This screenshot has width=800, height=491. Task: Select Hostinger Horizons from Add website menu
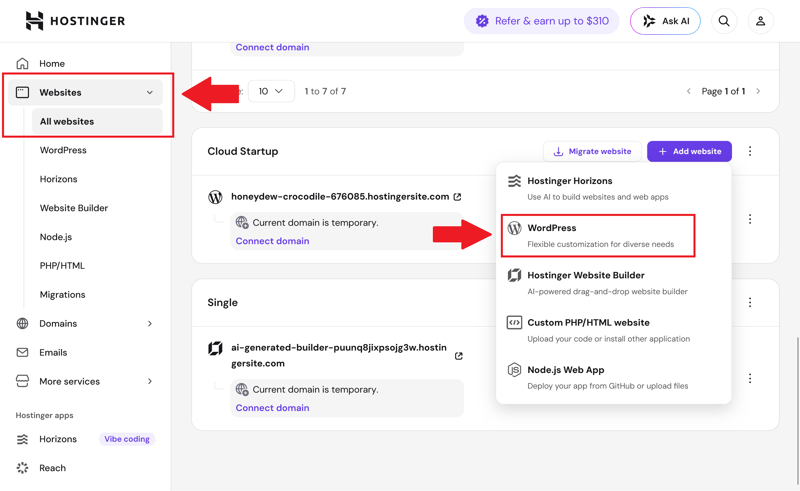pyautogui.click(x=613, y=188)
